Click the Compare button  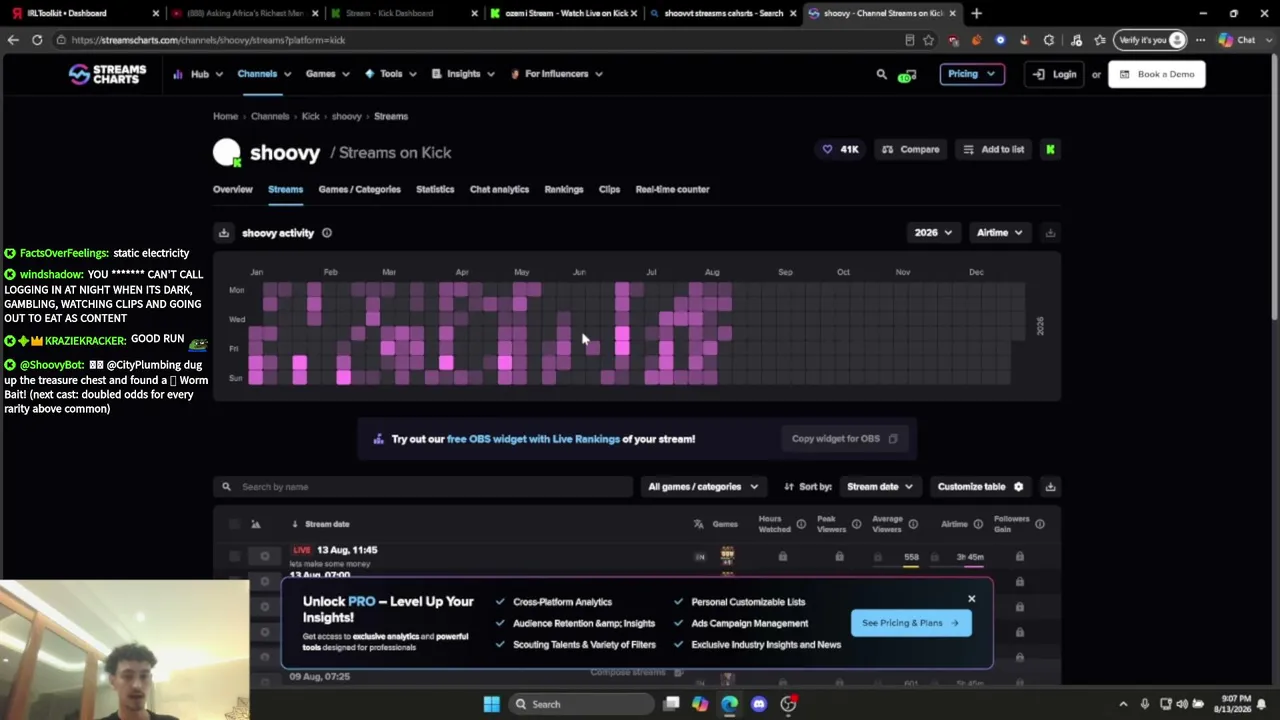(x=911, y=150)
